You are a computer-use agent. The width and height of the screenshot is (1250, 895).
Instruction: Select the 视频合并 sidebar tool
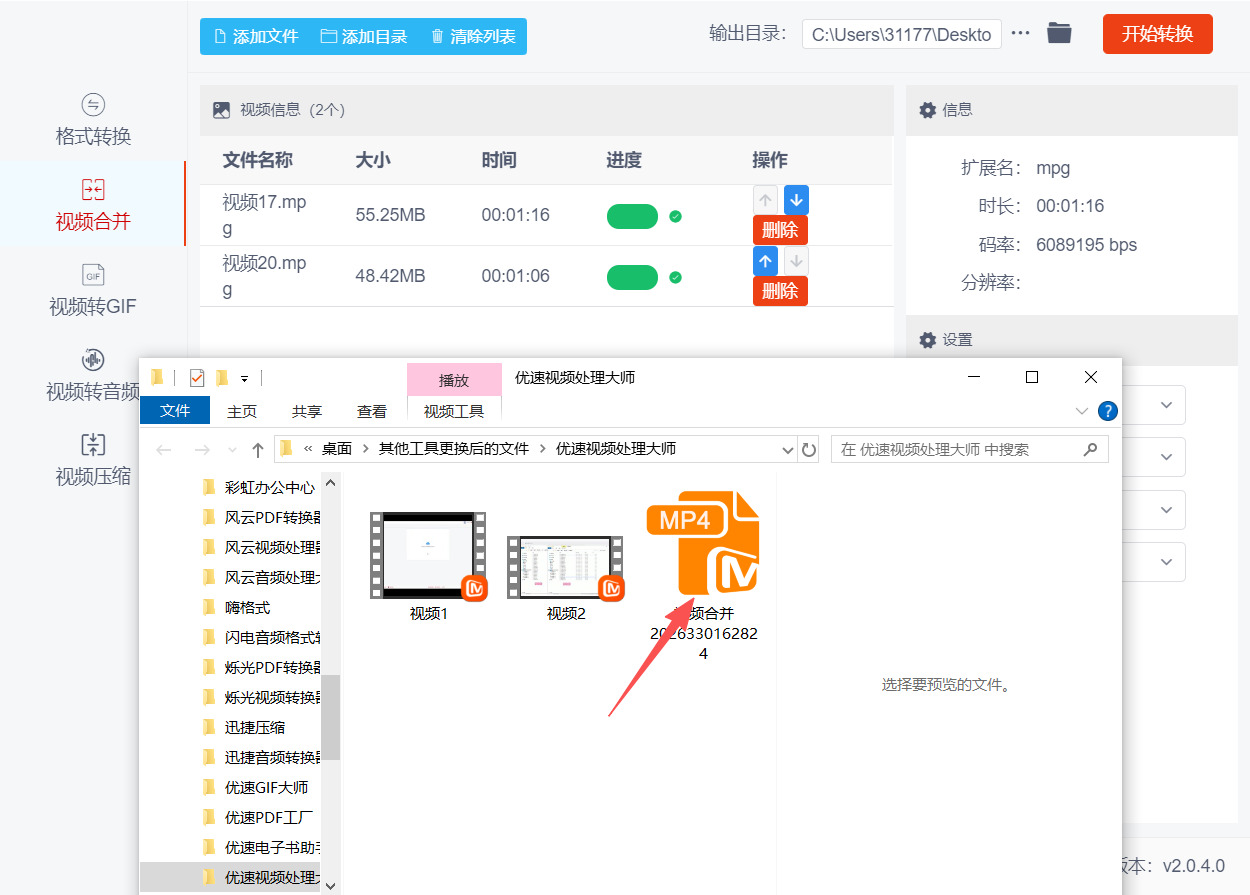[x=93, y=205]
